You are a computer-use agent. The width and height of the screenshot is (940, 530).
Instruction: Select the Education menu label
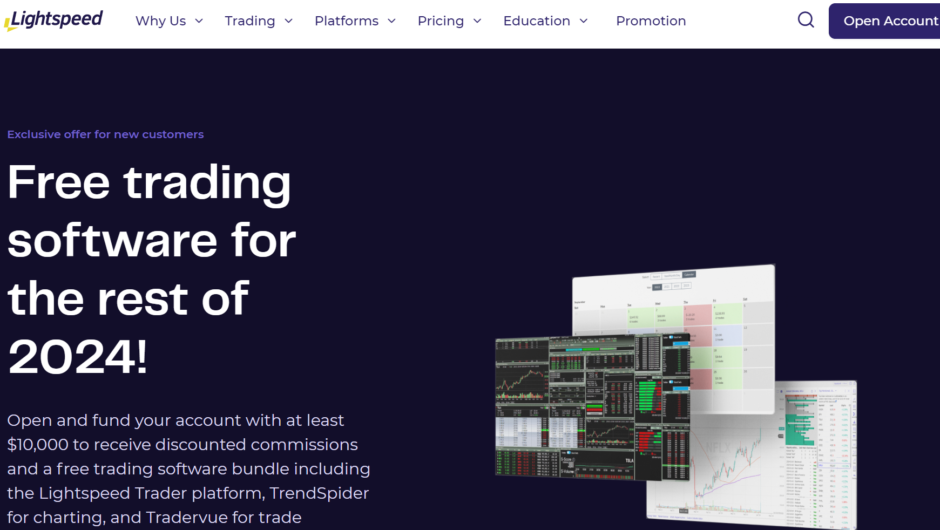536,21
